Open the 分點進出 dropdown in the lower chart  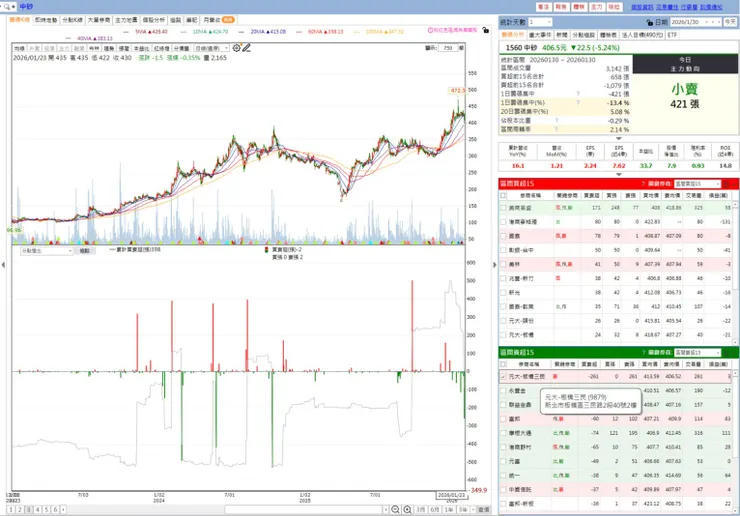[x=46, y=251]
